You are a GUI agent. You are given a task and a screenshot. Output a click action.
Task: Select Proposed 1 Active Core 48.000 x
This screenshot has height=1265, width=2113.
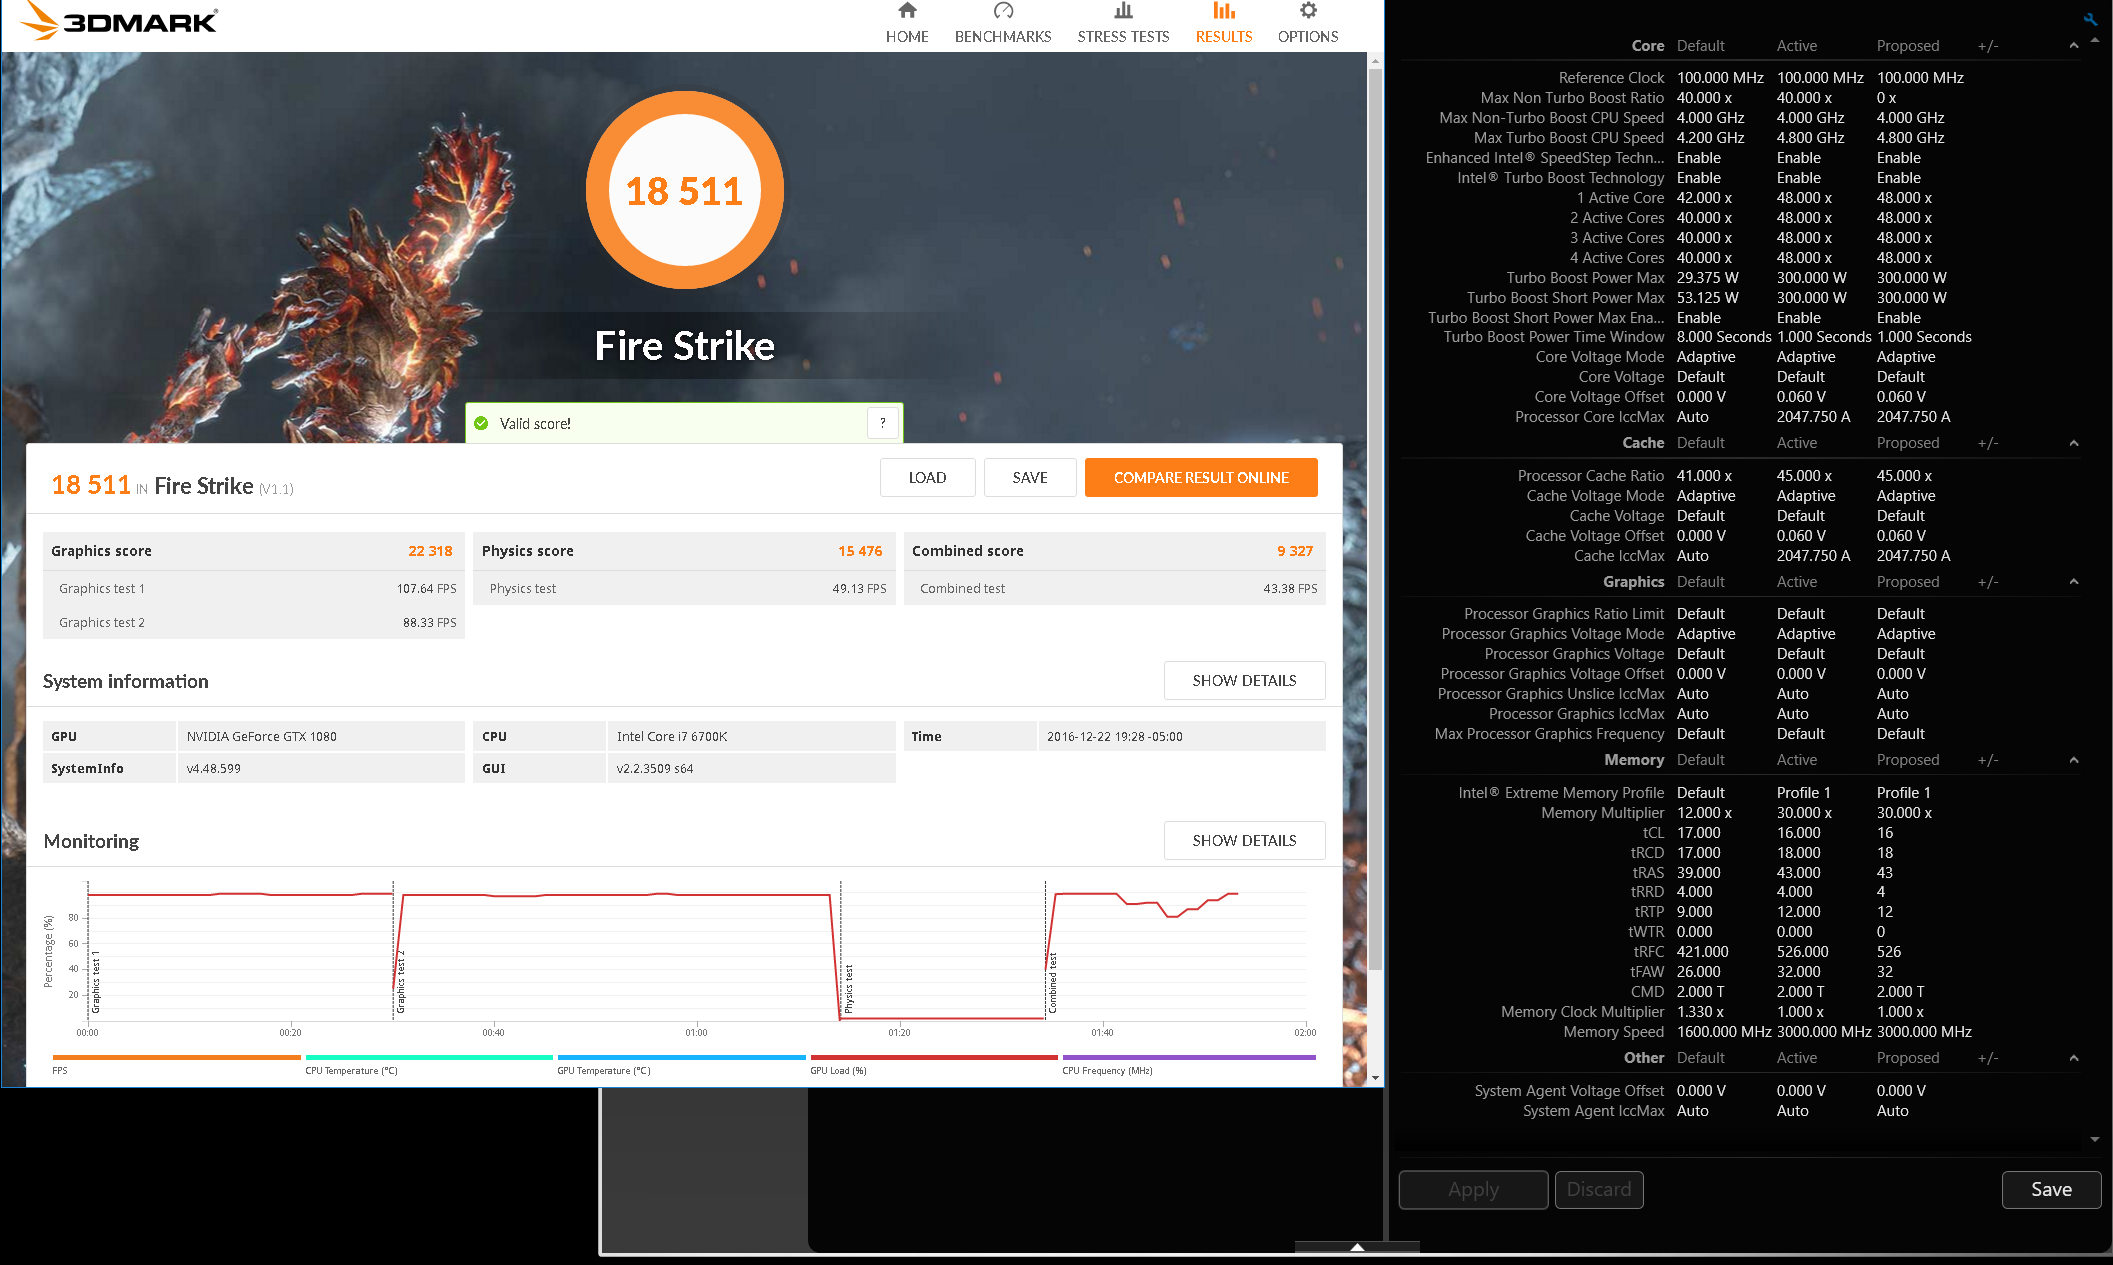[1904, 198]
